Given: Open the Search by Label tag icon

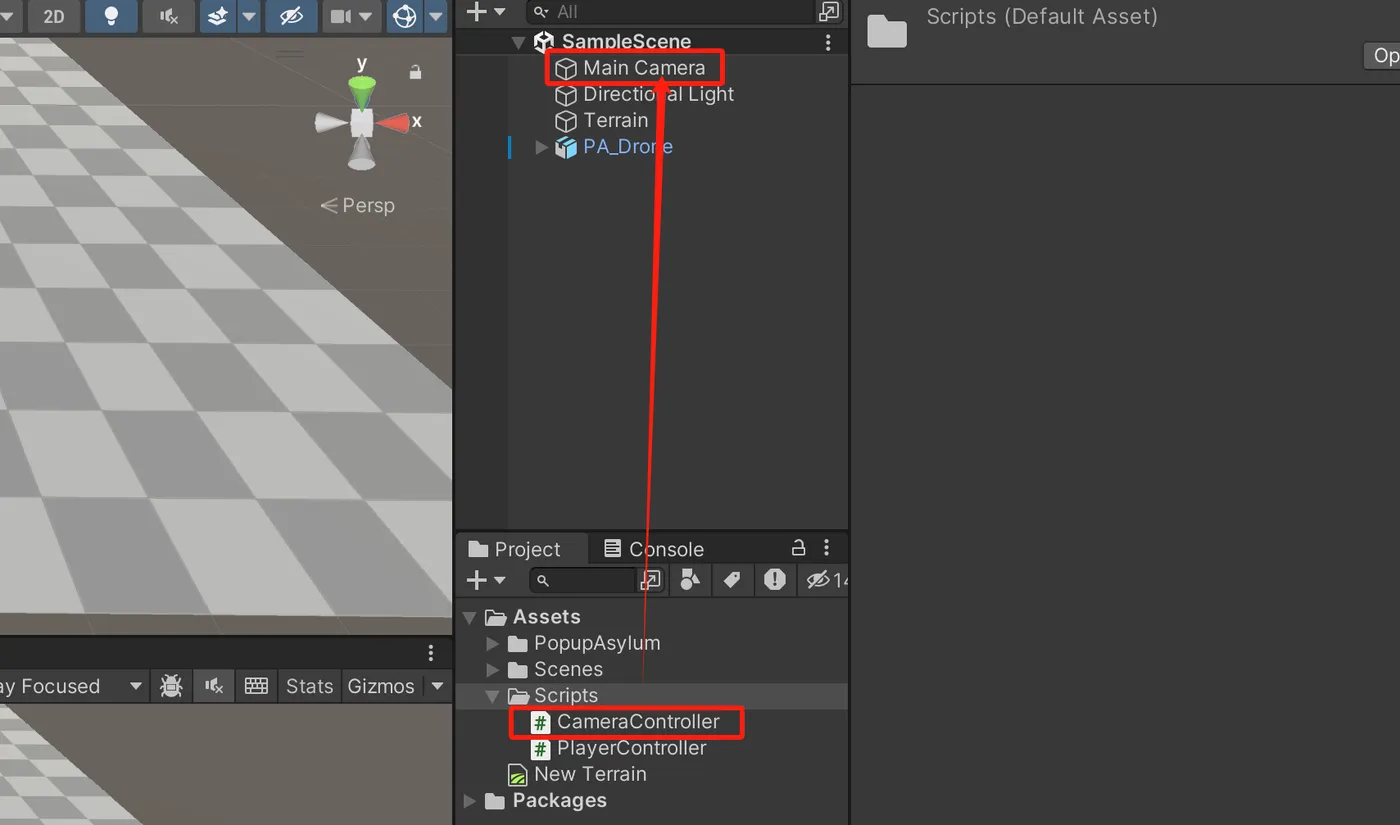Looking at the screenshot, I should (732, 580).
